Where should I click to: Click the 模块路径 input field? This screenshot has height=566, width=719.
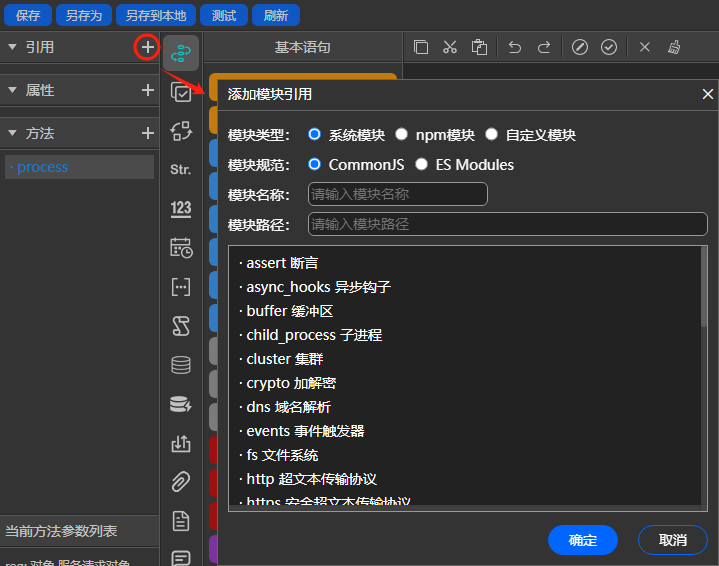pyautogui.click(x=508, y=224)
